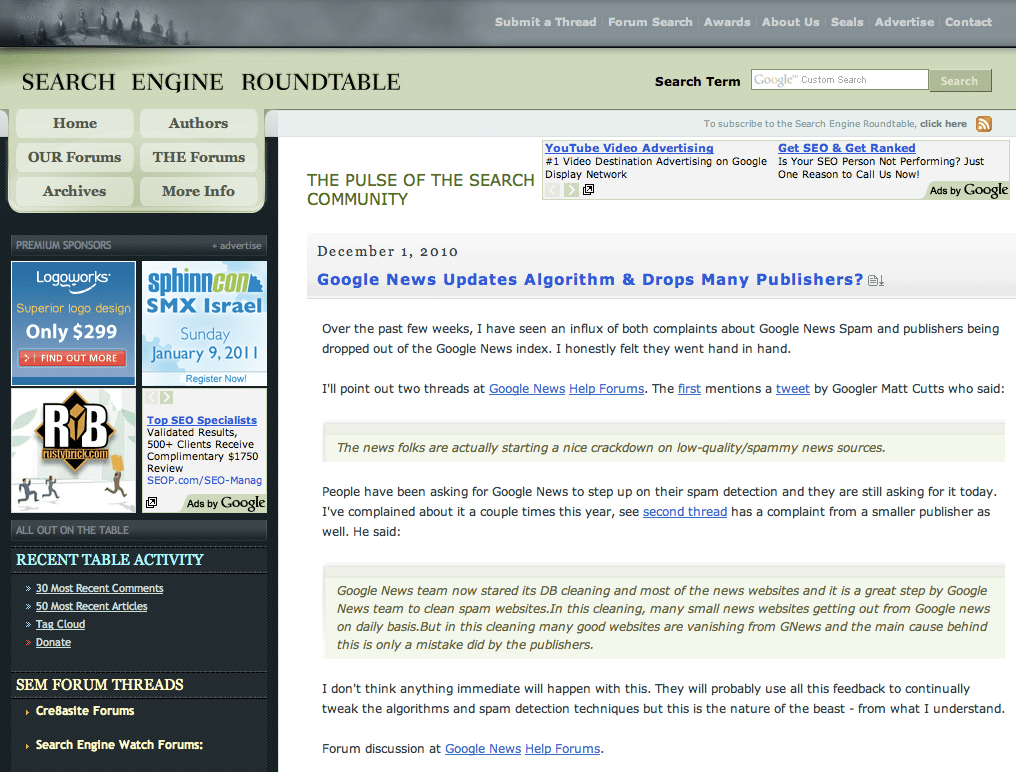
Task: Open Help Forums link in forum discussion line
Action: coord(562,749)
